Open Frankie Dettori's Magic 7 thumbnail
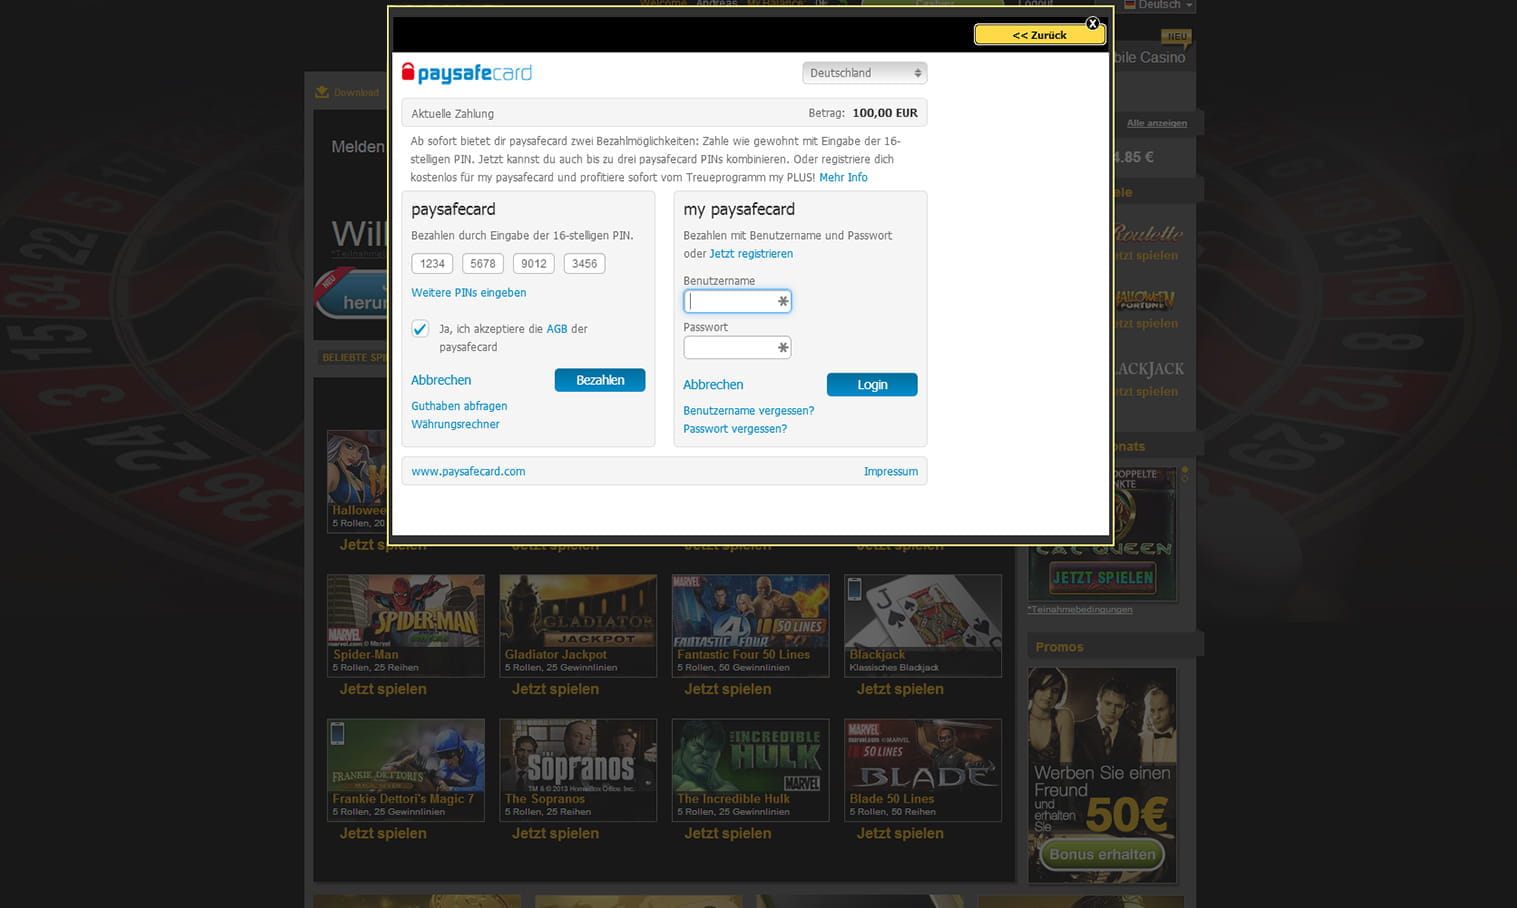The width and height of the screenshot is (1517, 908). point(406,770)
